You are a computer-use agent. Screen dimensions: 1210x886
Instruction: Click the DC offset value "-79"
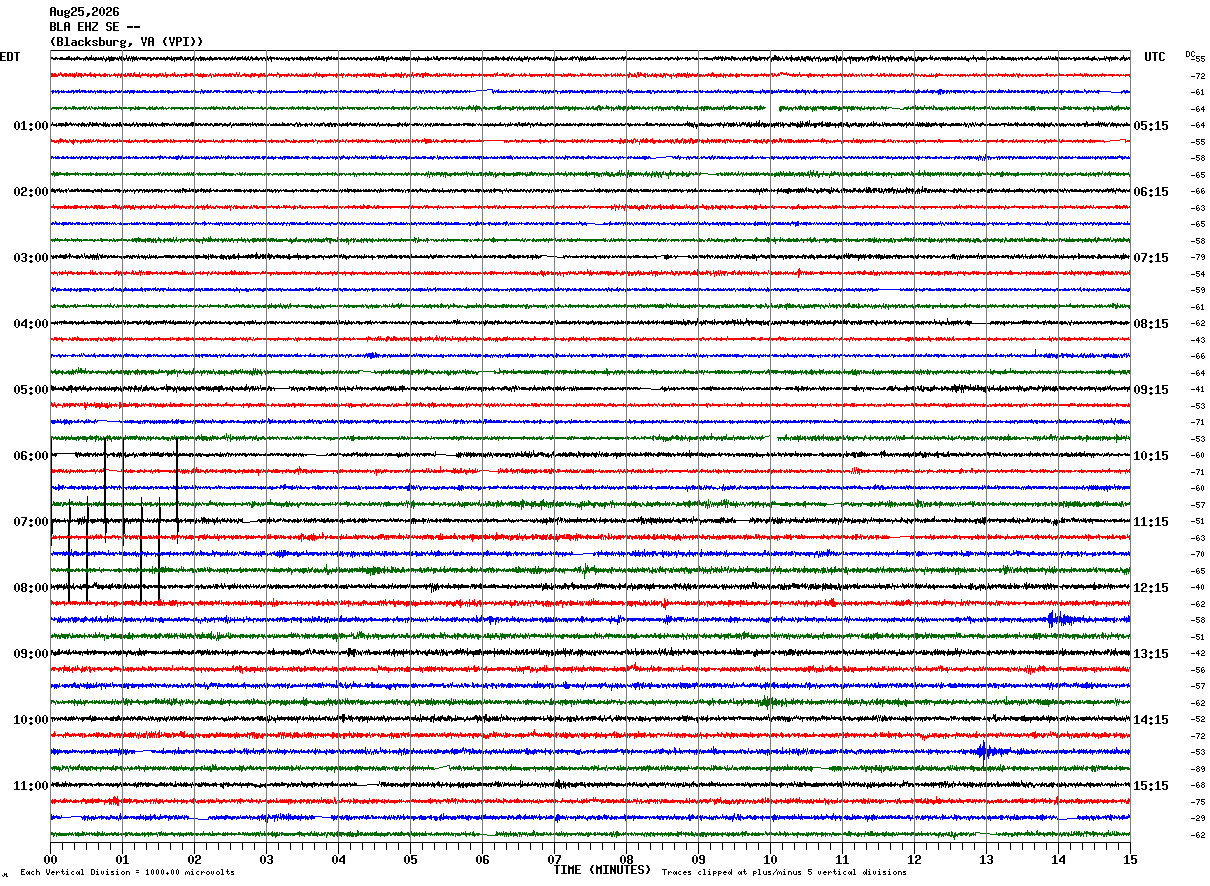pos(1198,258)
